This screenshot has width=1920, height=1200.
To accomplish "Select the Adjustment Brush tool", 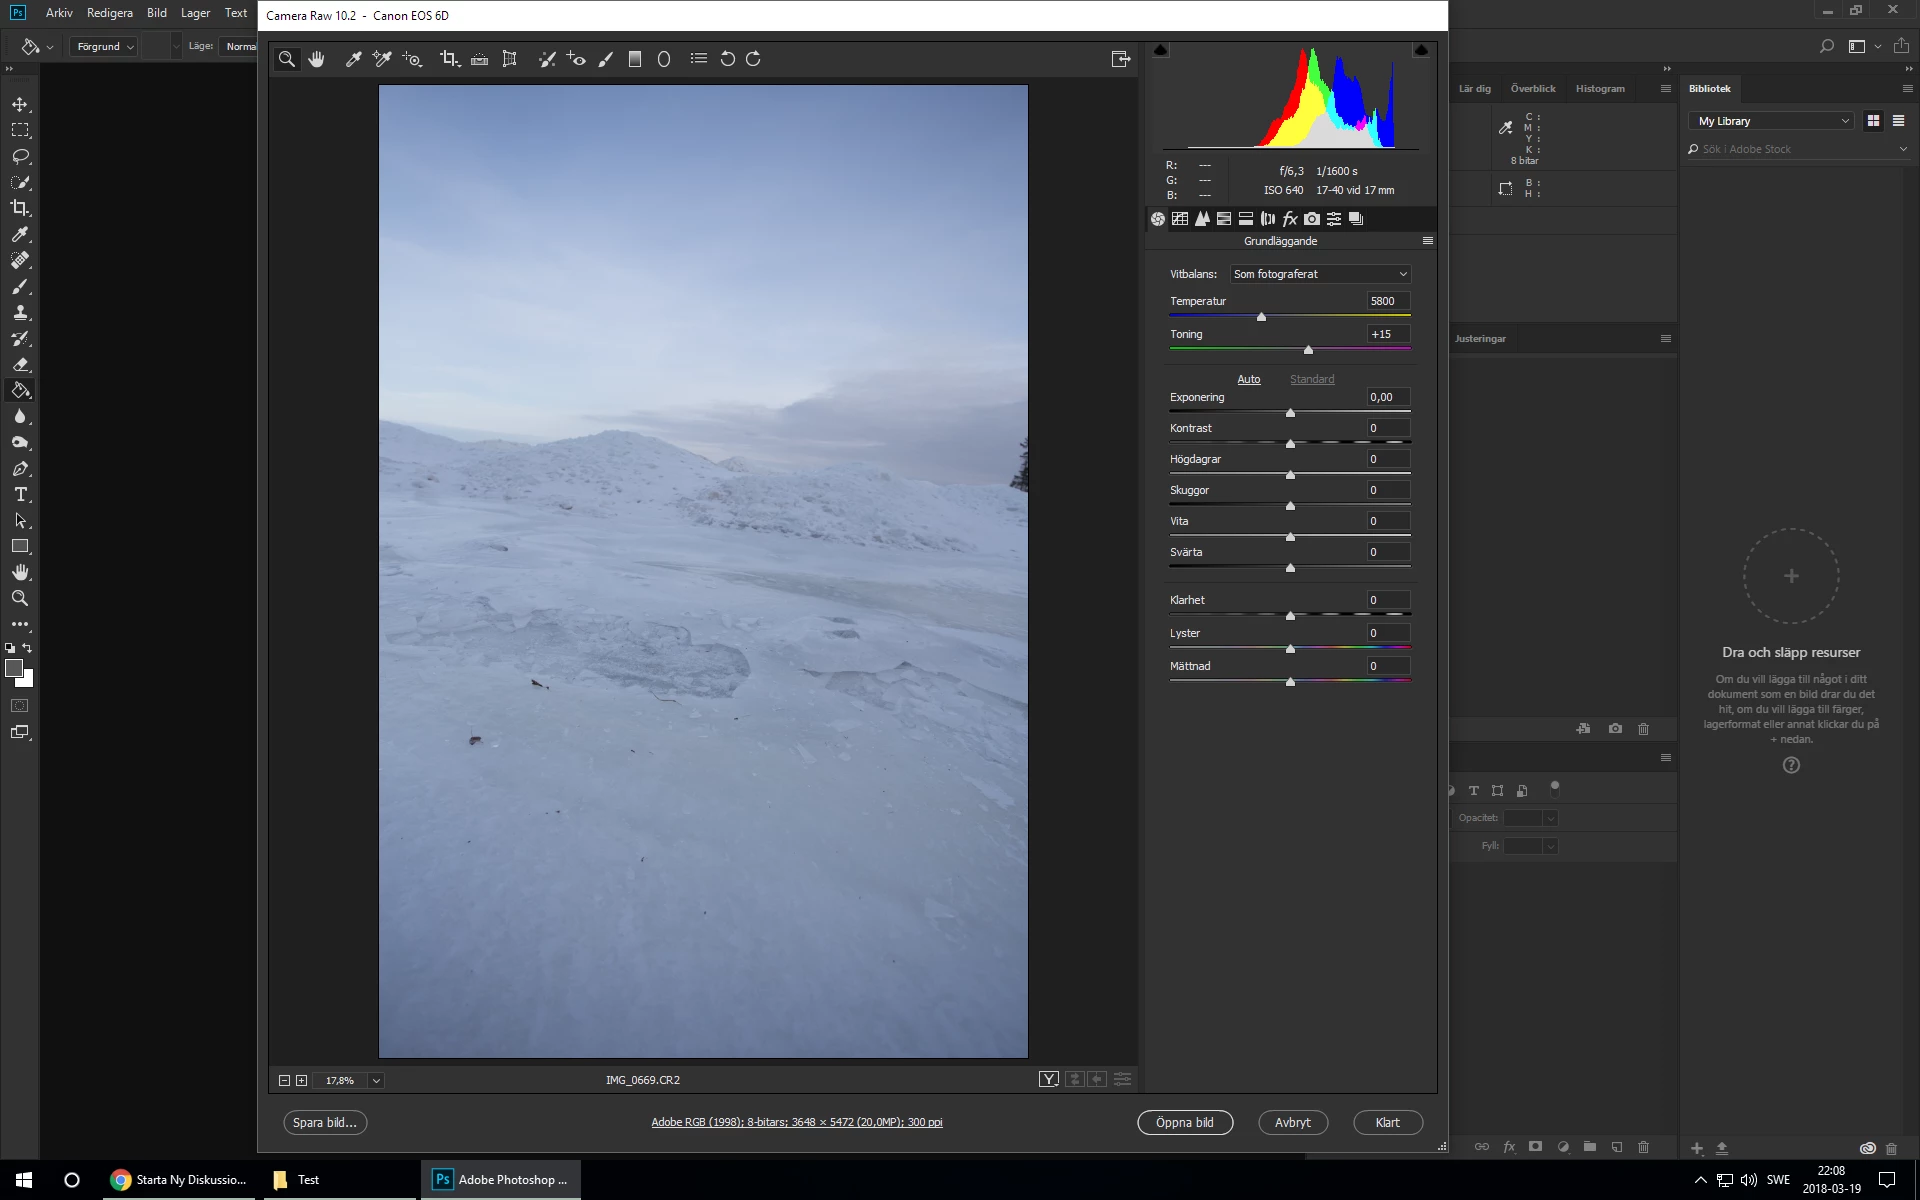I will click(x=606, y=59).
